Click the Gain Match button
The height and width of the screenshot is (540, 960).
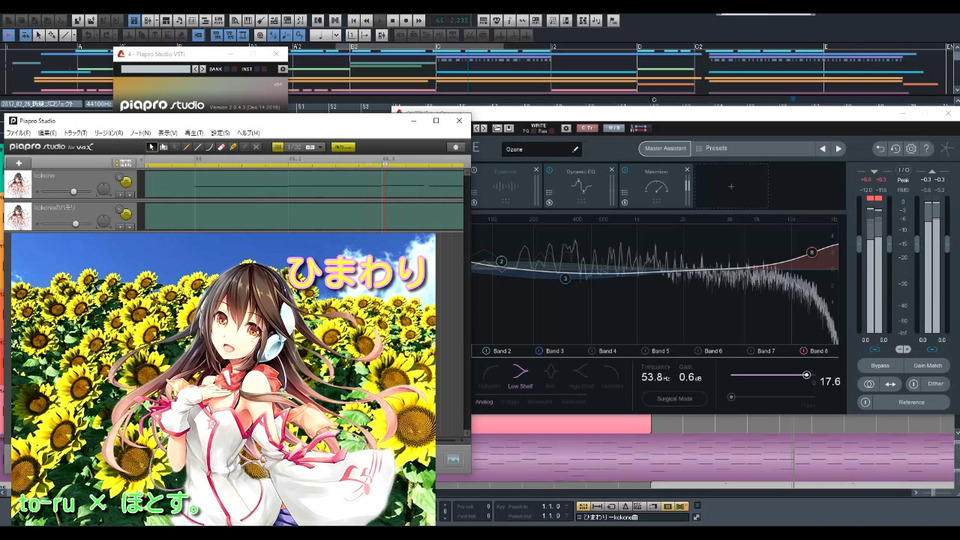point(928,366)
